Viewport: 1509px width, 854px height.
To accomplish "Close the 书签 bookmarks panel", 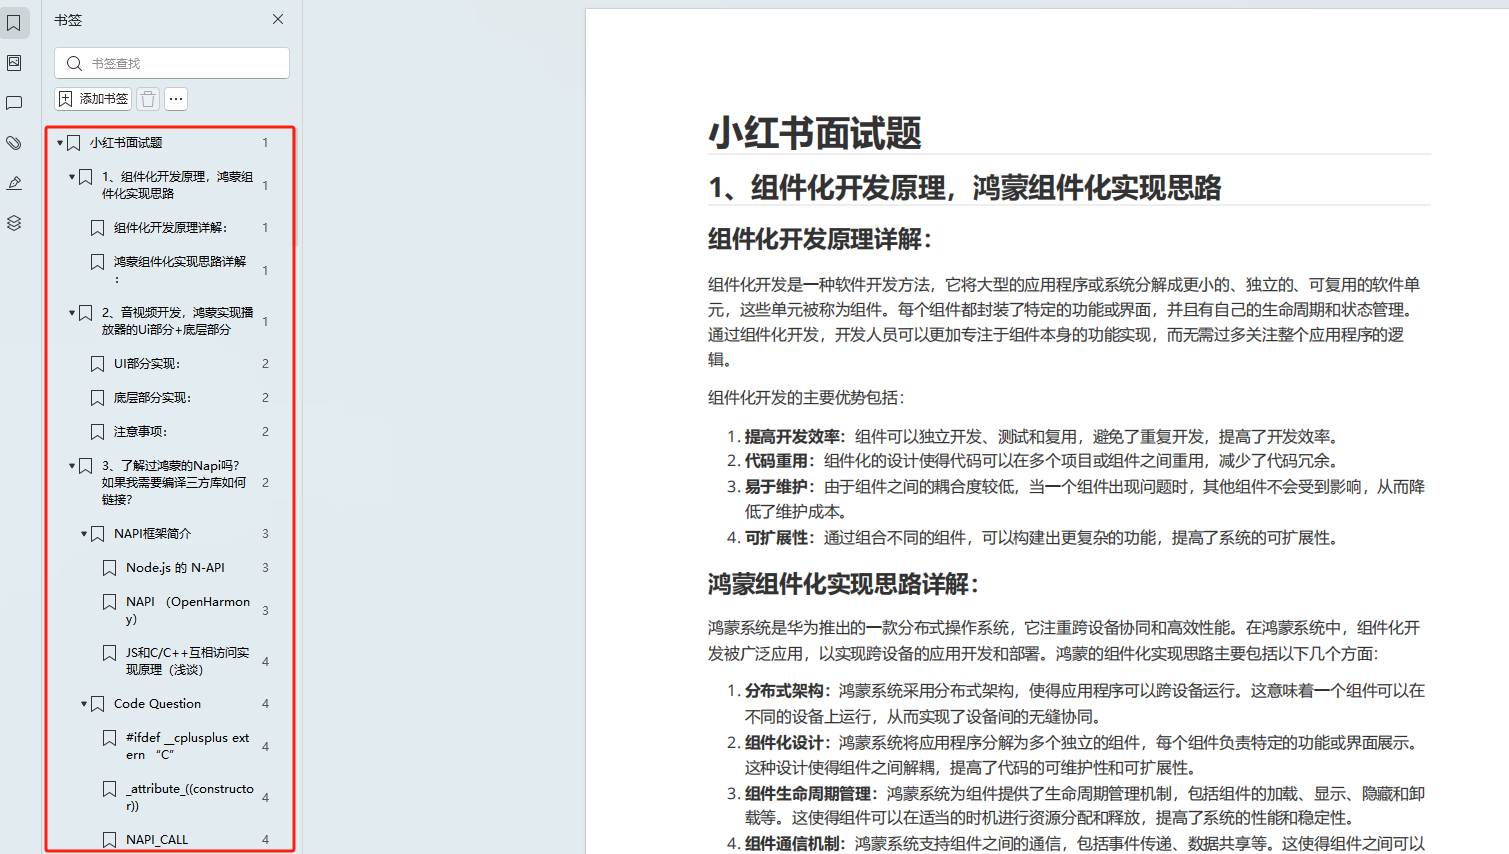I will click(278, 19).
